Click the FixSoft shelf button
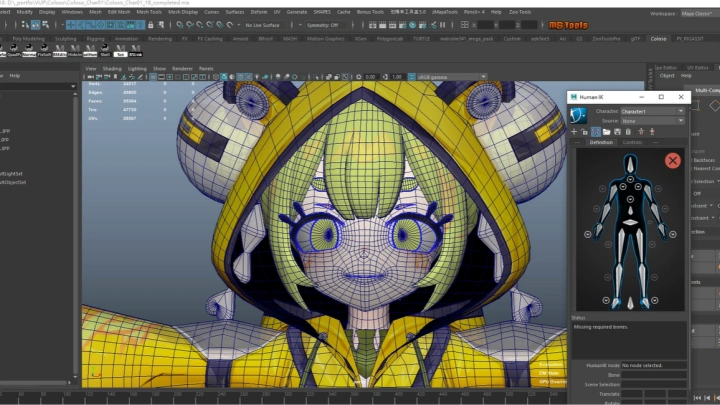This screenshot has height=405, width=720. point(44,50)
